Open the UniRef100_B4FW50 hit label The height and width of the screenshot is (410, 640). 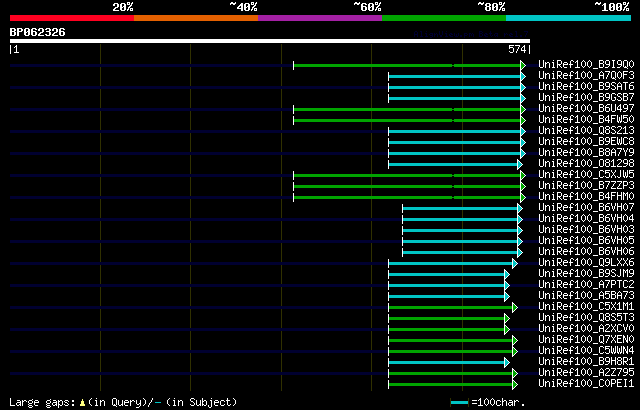(586, 120)
